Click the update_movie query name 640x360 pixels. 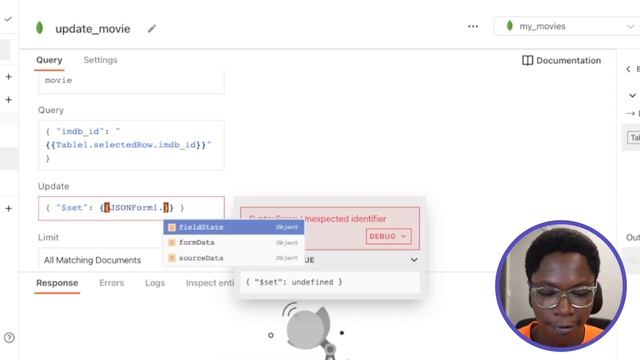point(93,29)
